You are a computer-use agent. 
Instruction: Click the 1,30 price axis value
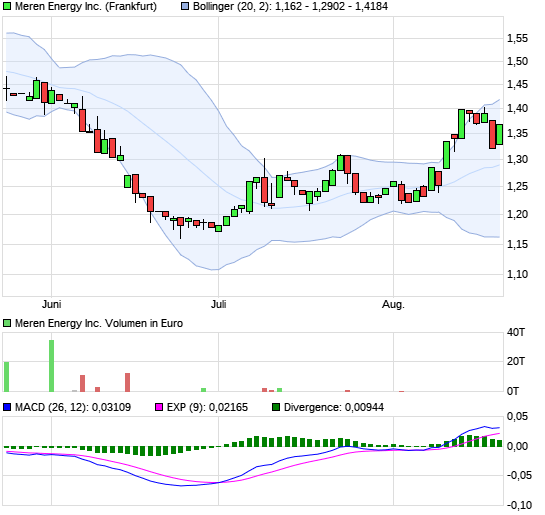pos(517,160)
